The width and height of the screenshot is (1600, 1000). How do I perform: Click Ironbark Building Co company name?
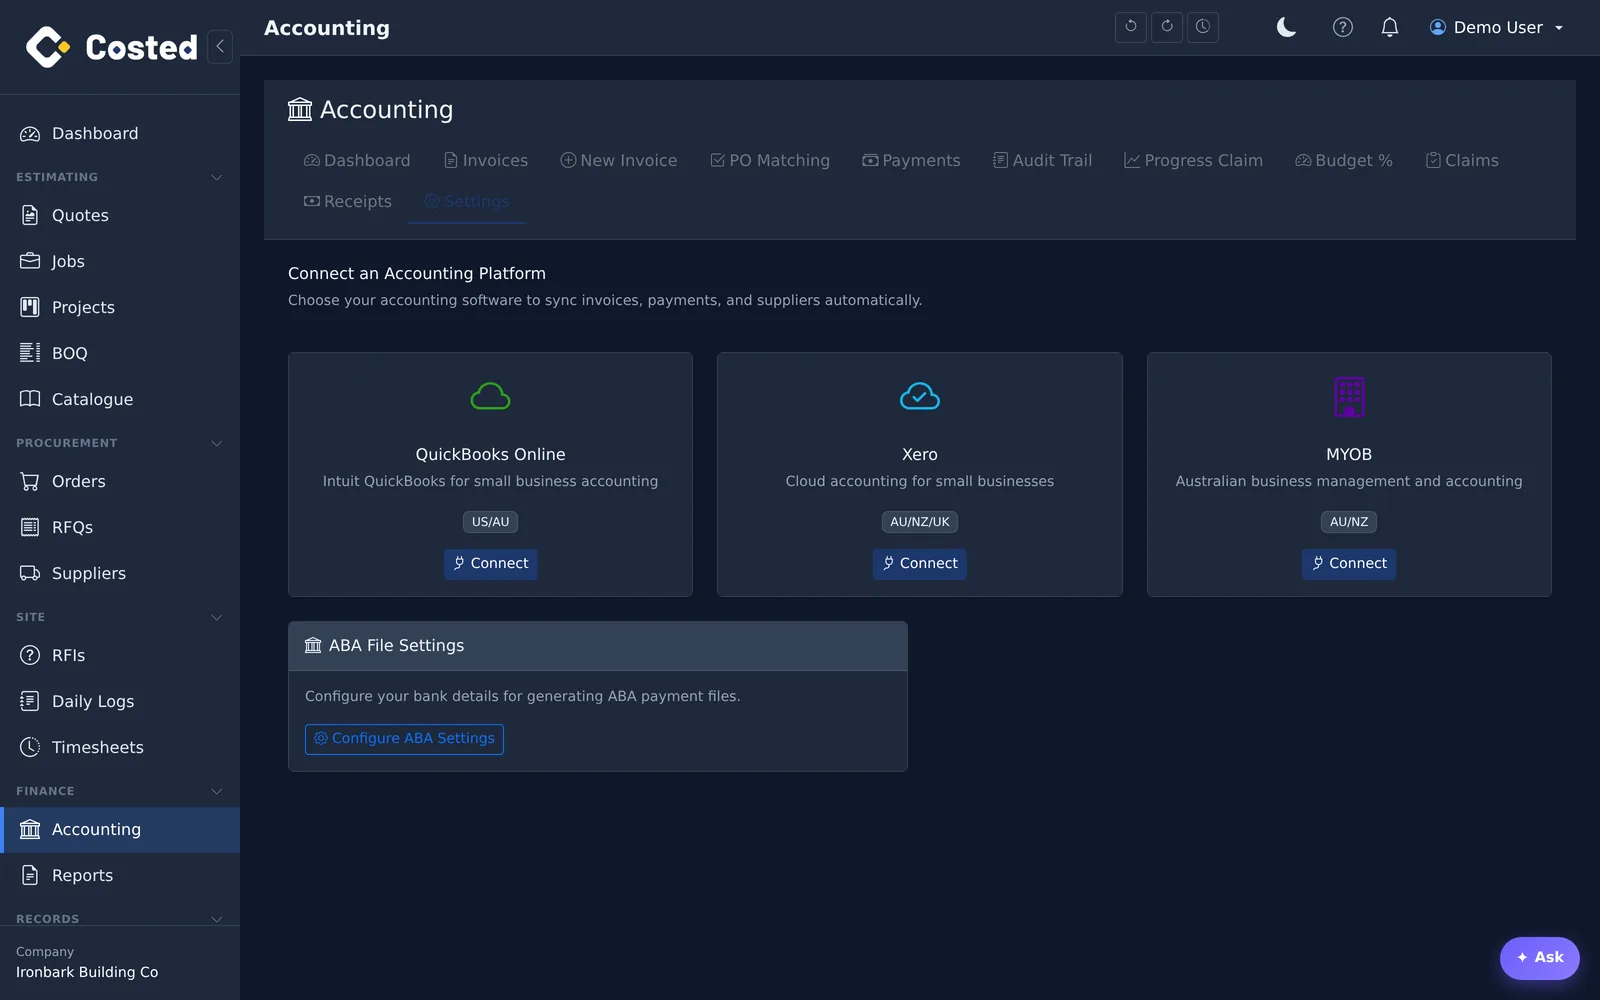pos(87,973)
